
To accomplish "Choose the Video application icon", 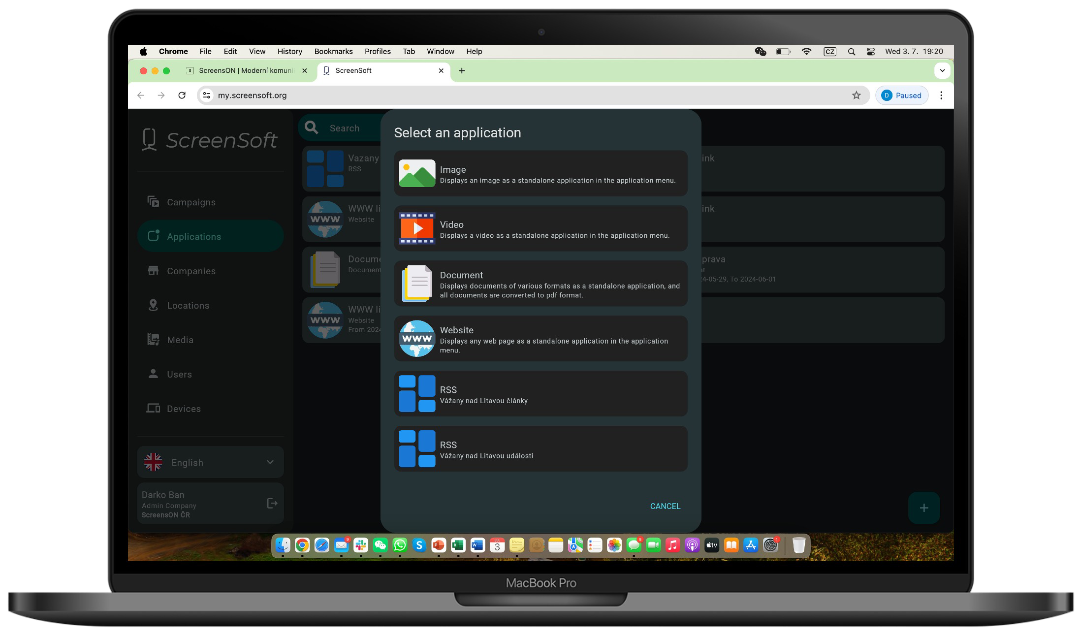I will (417, 229).
